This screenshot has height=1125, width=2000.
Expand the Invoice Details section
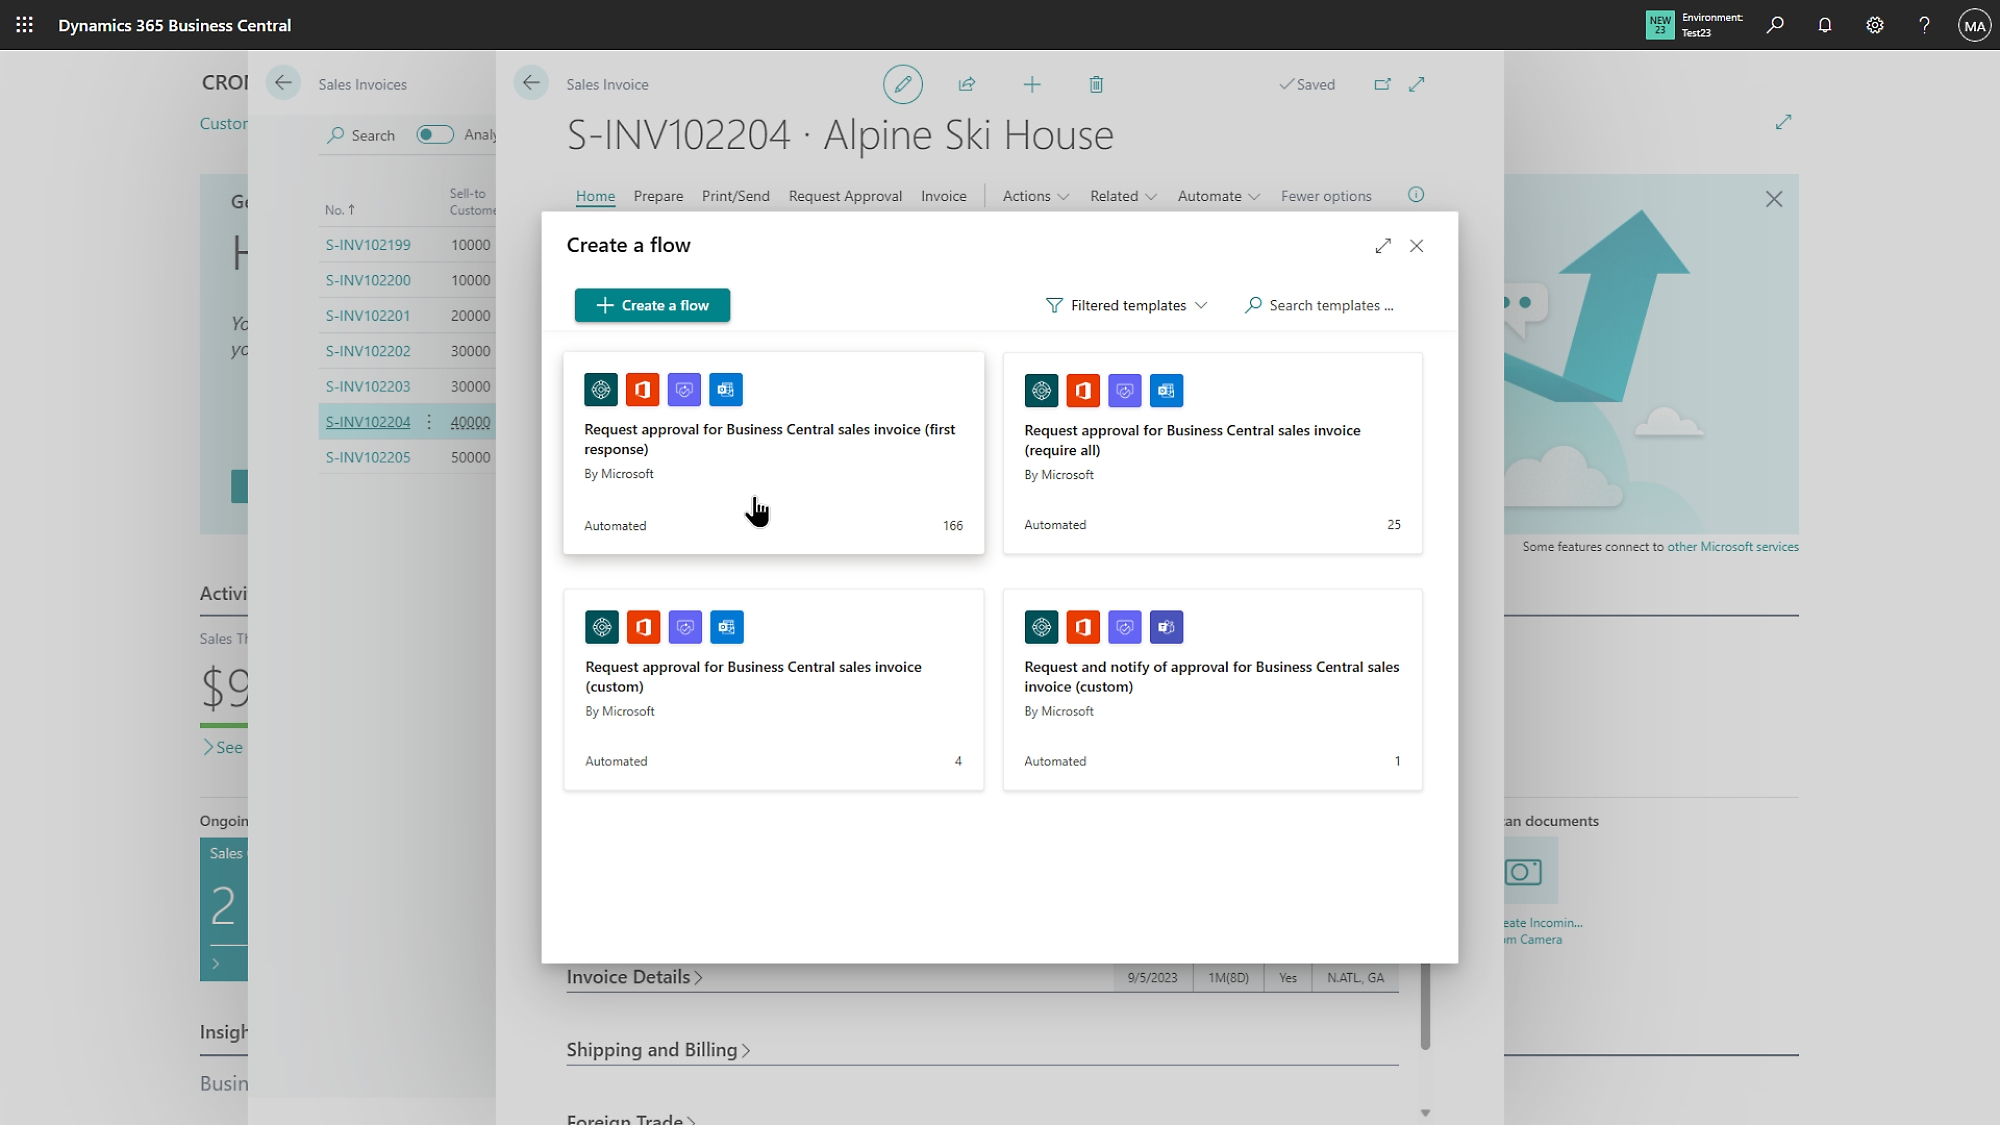(x=634, y=977)
